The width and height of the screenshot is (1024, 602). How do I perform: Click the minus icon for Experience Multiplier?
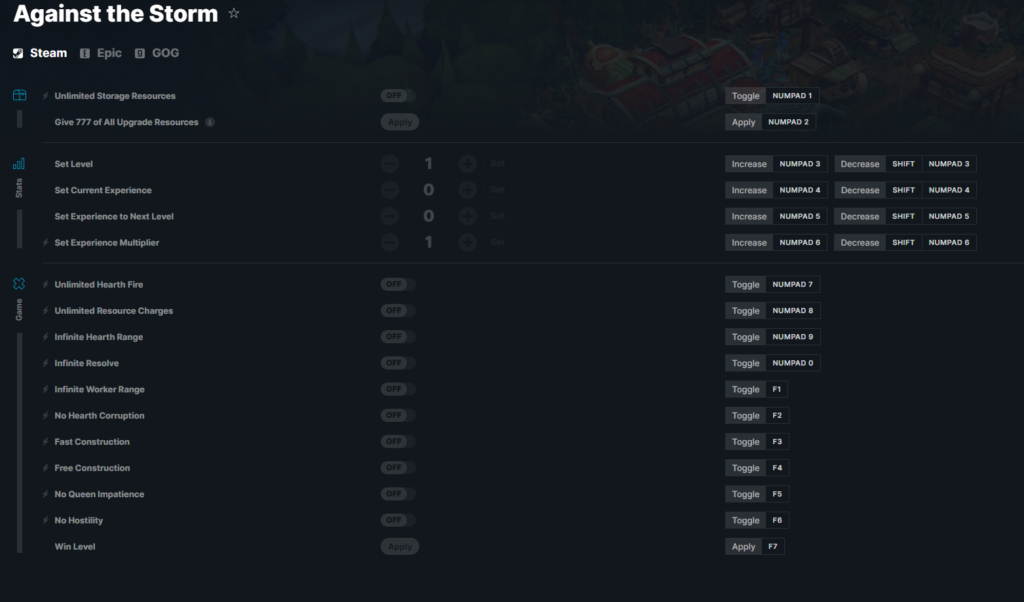click(390, 242)
